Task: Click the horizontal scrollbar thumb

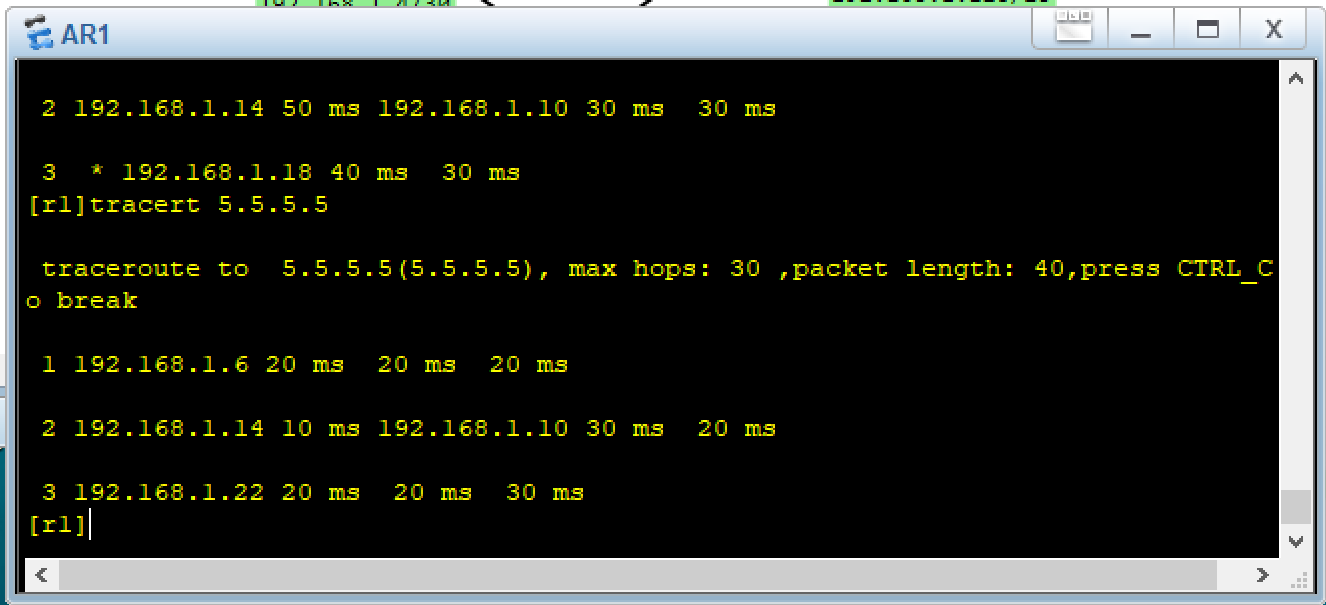Action: 637,575
